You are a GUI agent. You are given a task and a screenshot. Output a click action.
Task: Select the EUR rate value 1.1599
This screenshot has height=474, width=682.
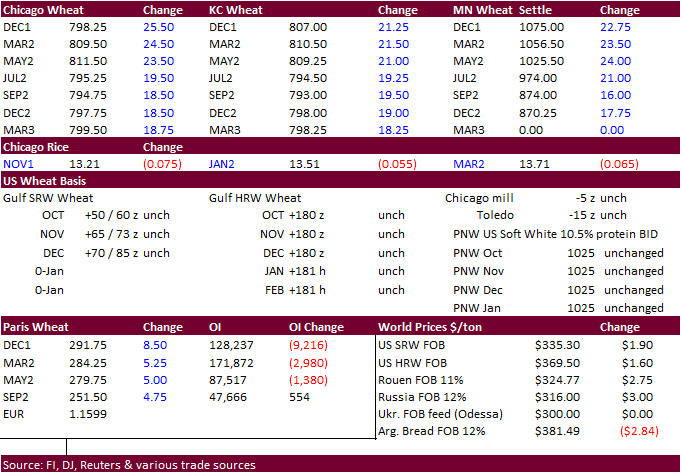coord(86,413)
